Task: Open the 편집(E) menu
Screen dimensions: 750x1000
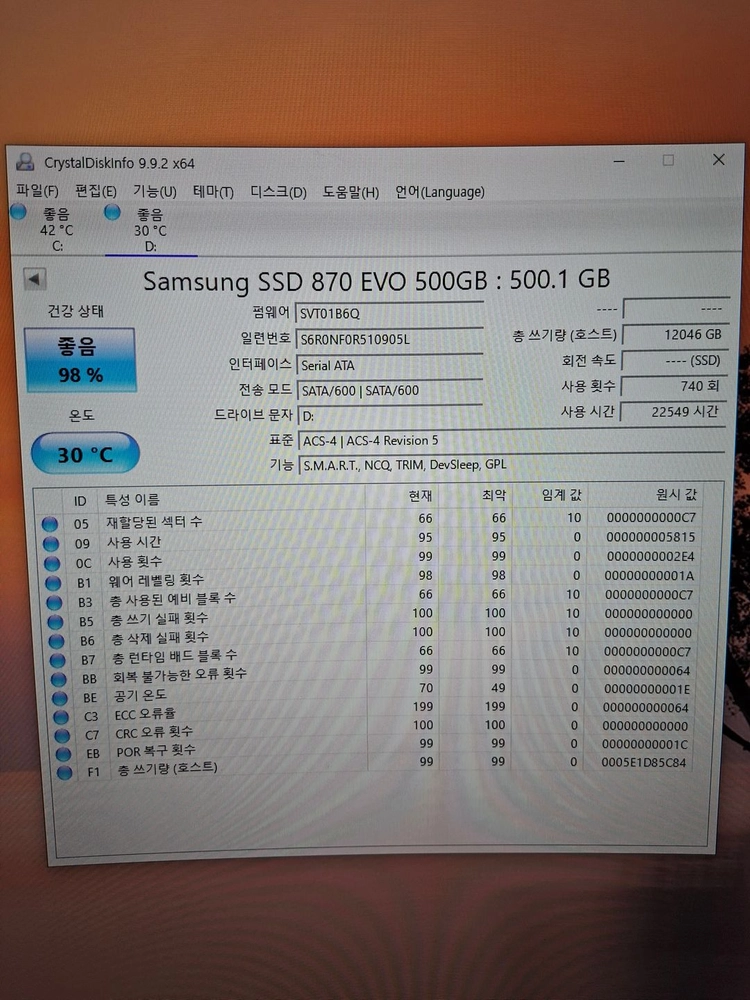Action: tap(96, 191)
